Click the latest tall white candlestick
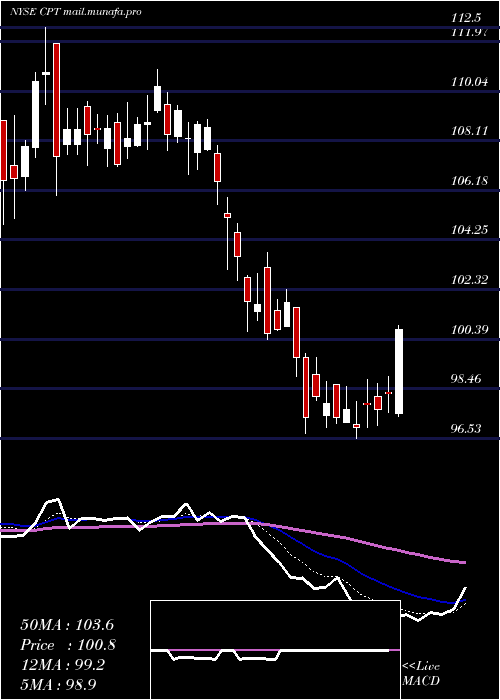Viewport: 500px width, 700px height. 399,371
